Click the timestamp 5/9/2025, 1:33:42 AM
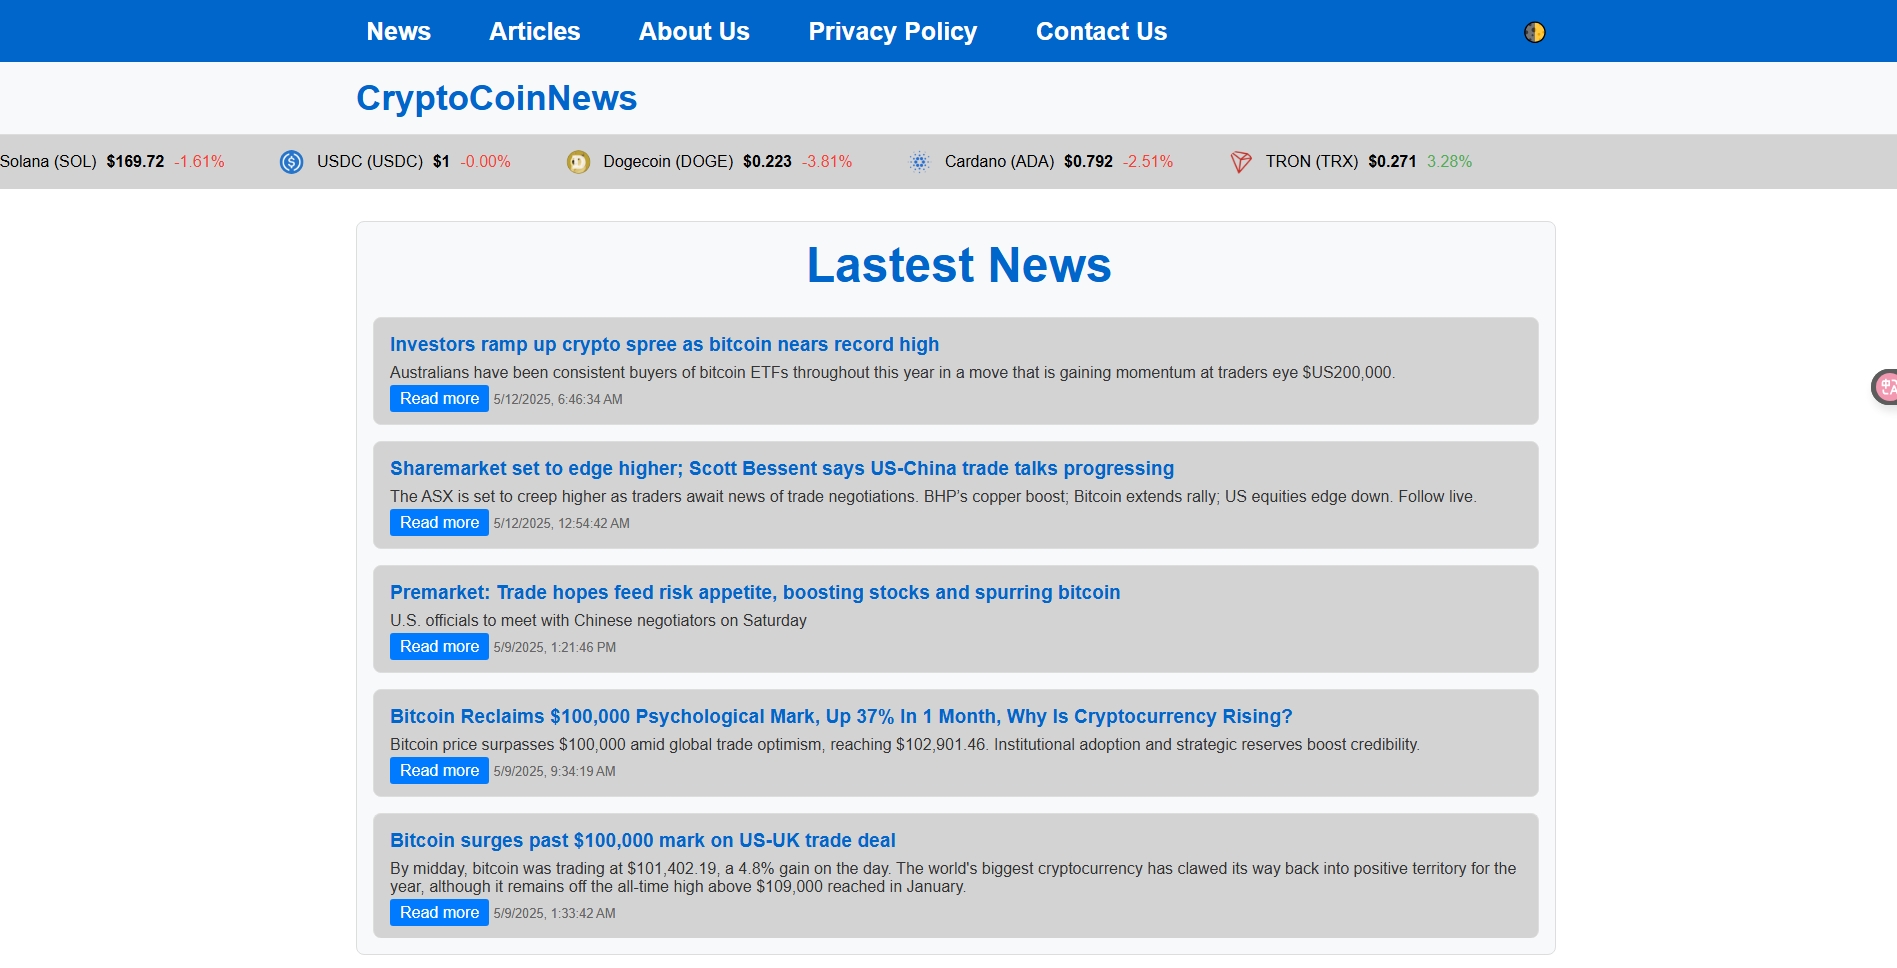Screen dimensions: 1897x968 [554, 913]
